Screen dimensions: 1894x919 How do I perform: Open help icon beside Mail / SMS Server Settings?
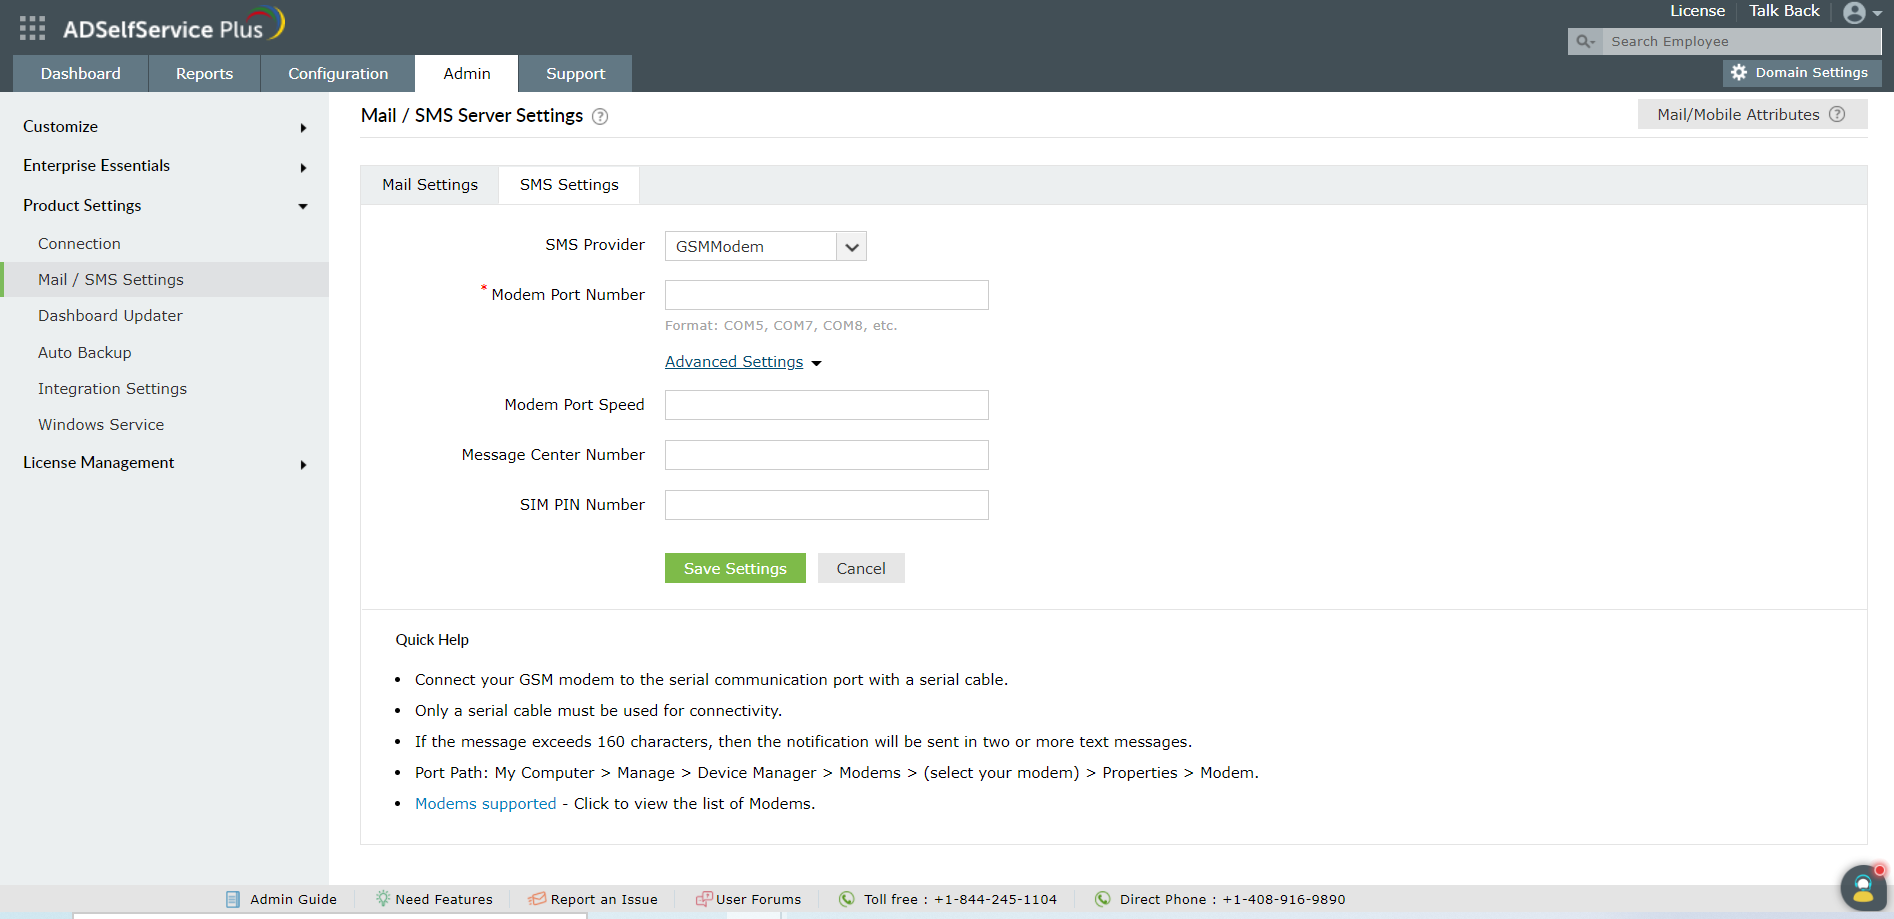[600, 116]
